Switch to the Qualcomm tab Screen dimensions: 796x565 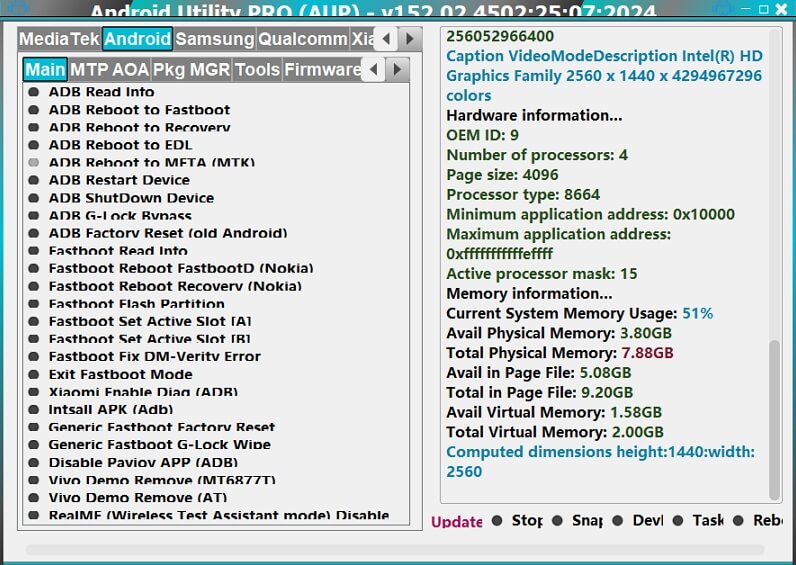pos(303,39)
